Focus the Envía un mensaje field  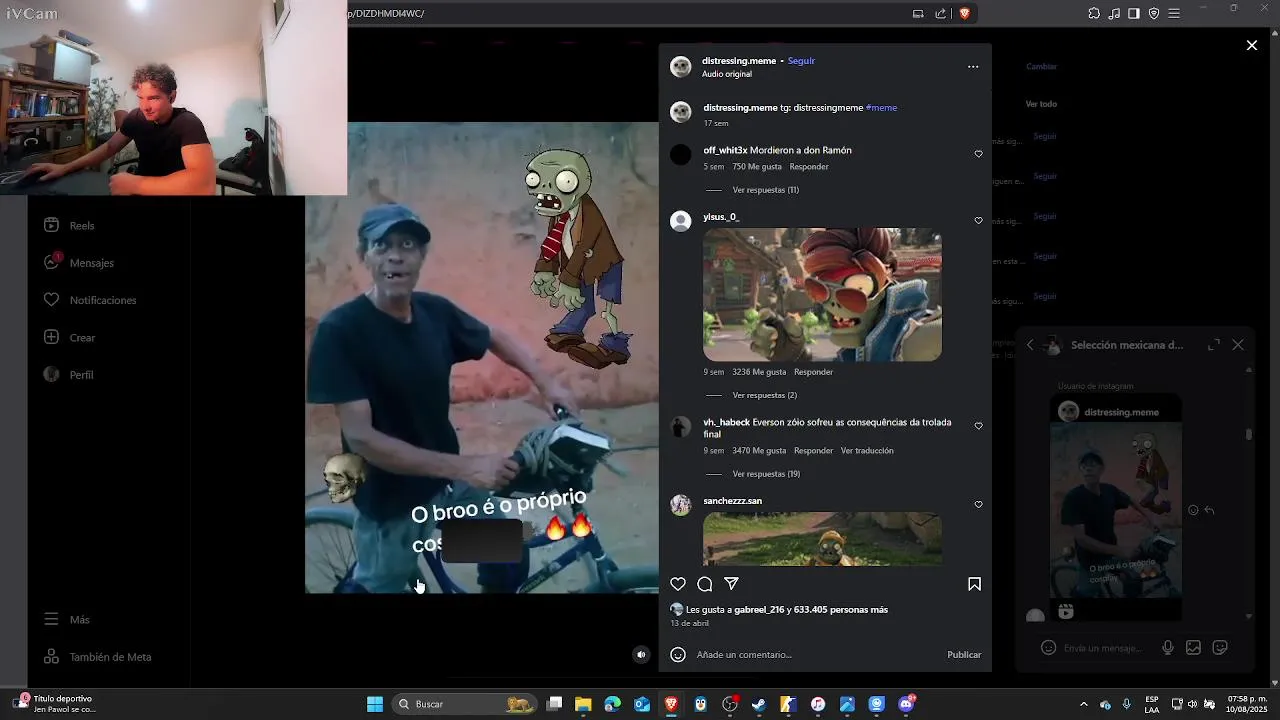click(1103, 648)
